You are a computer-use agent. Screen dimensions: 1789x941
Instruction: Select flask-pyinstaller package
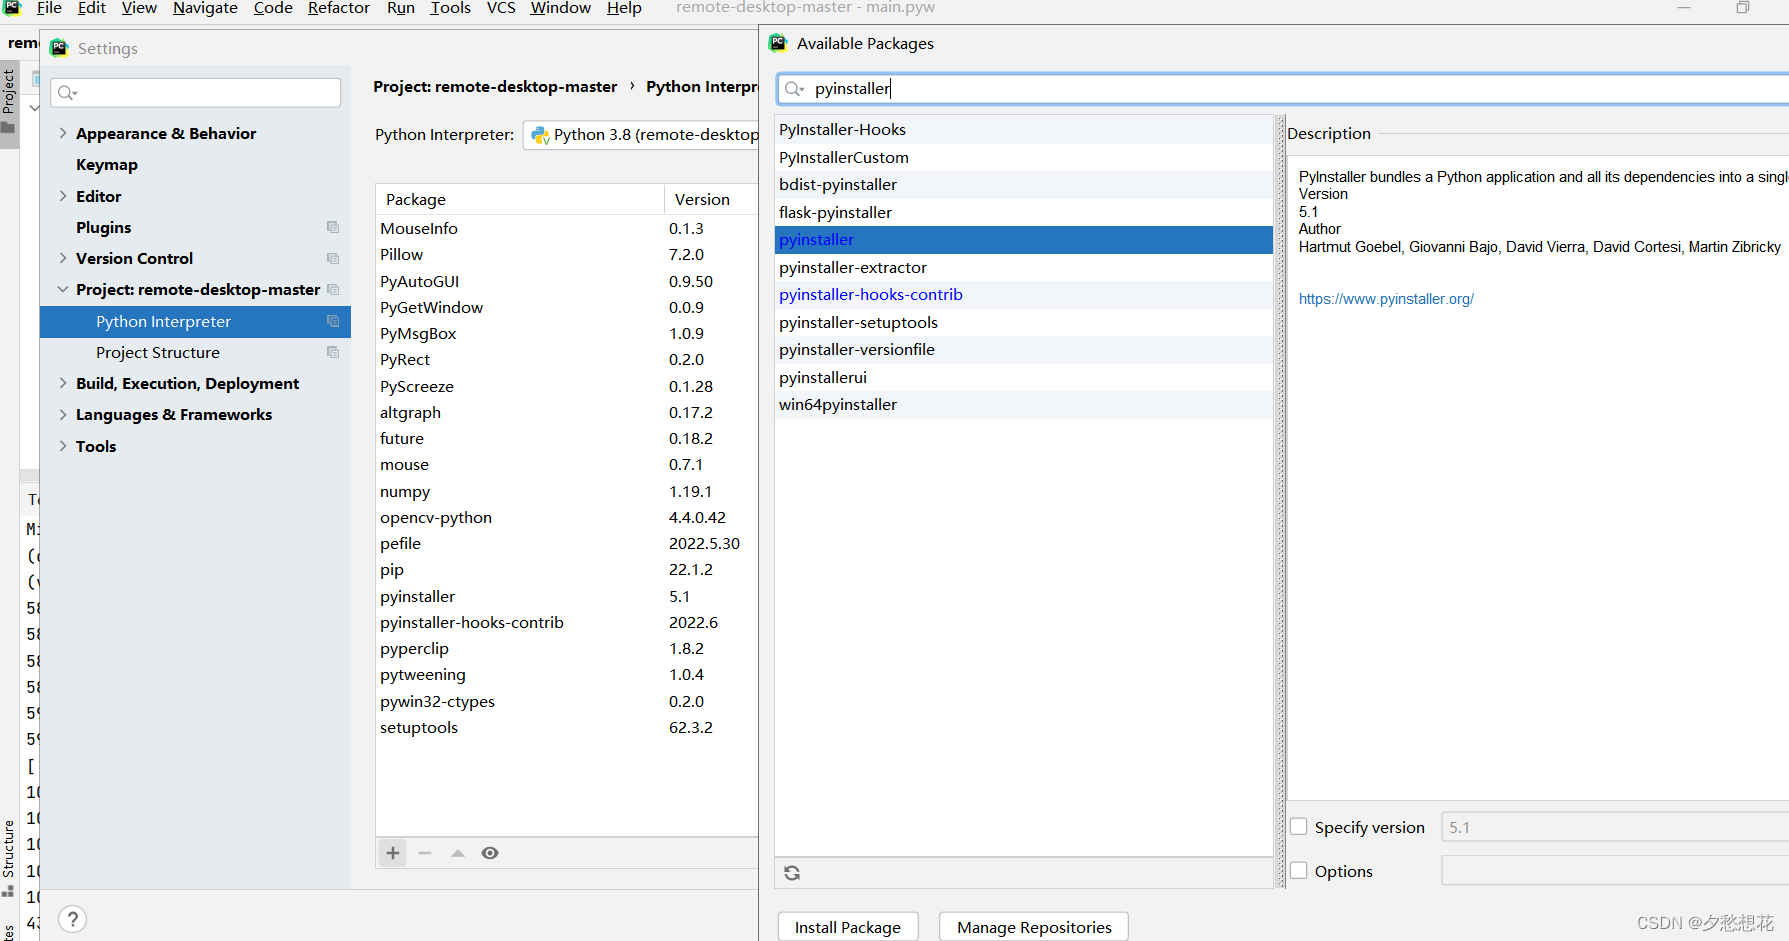click(1023, 212)
